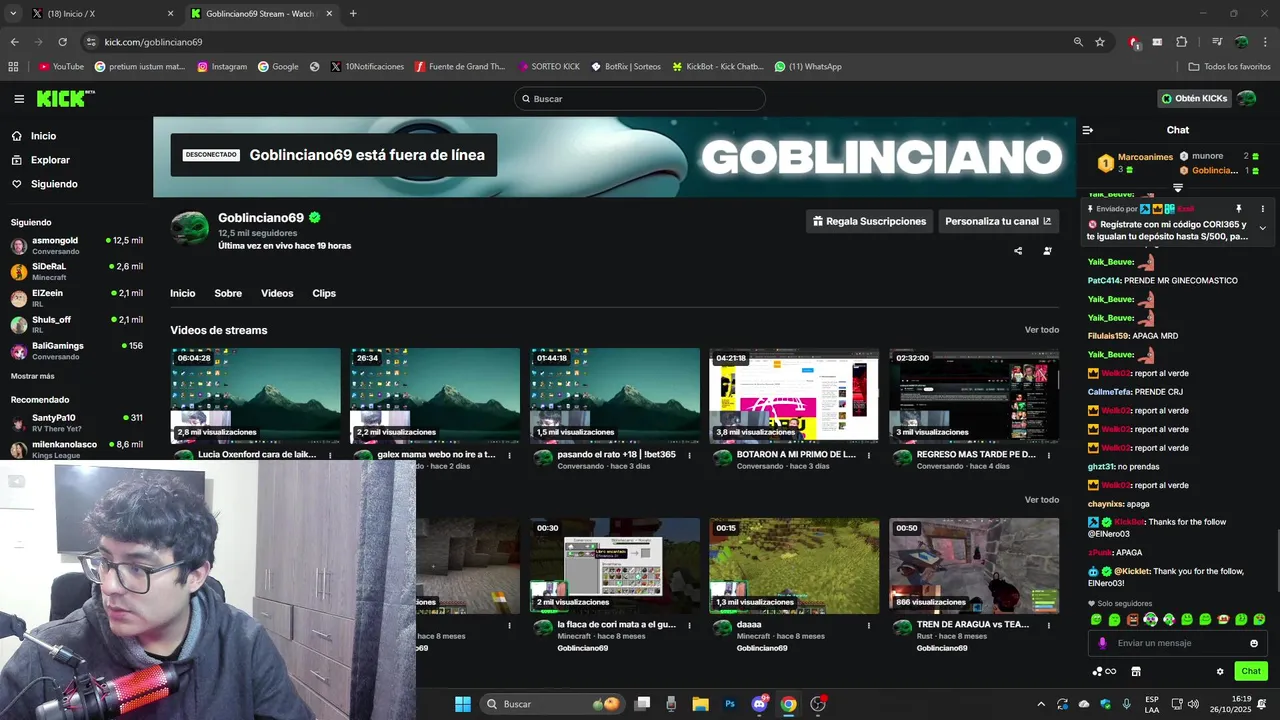Open options menu for 'daaaa' clip
The width and height of the screenshot is (1280, 720).
click(868, 626)
